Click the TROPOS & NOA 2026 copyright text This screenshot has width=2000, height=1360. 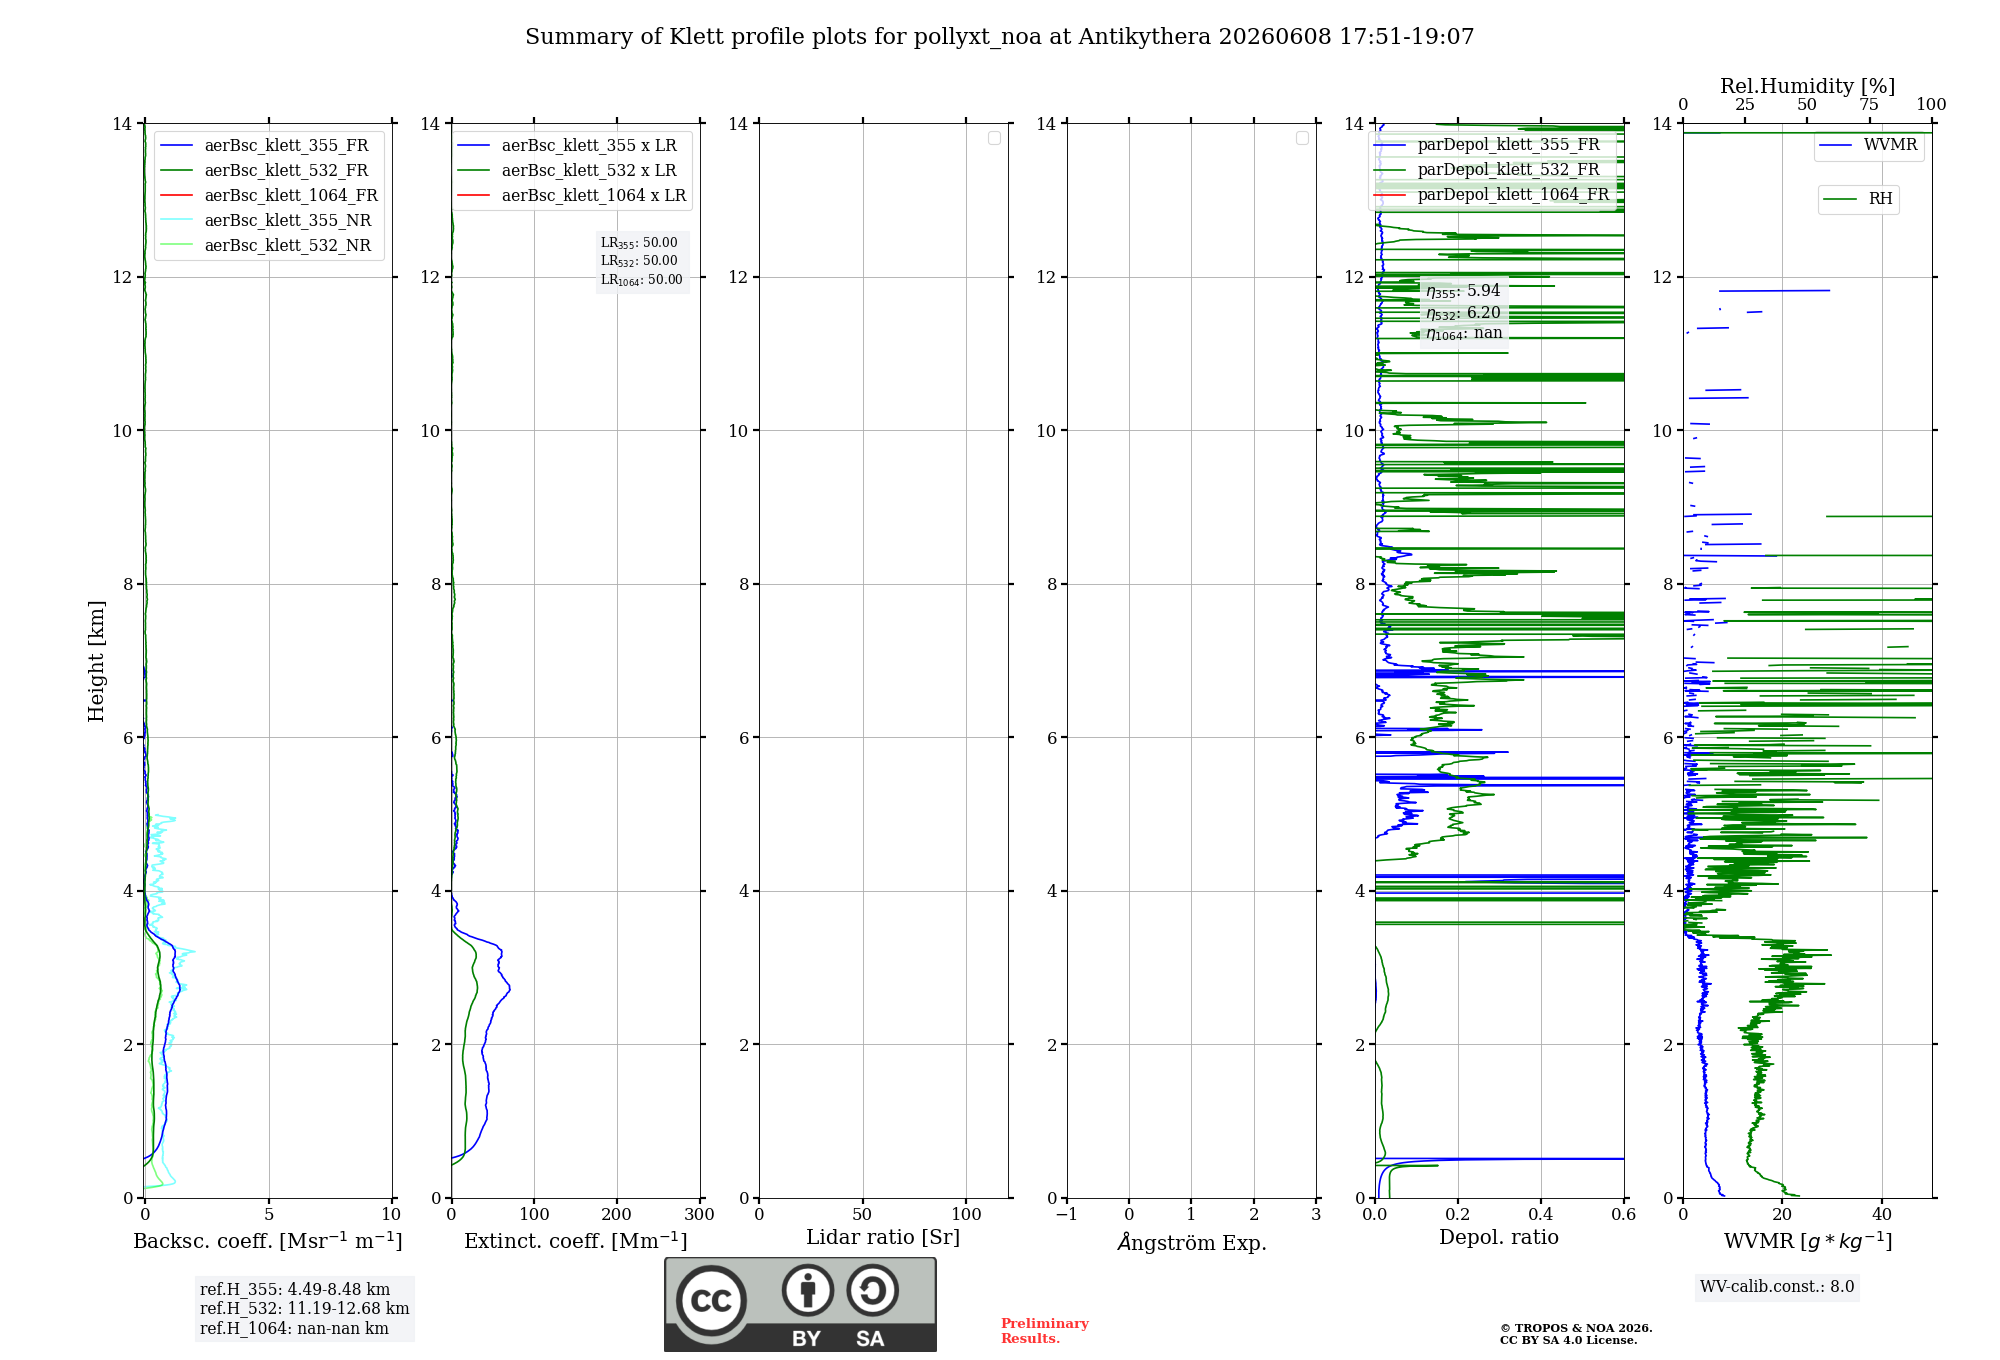1576,1329
